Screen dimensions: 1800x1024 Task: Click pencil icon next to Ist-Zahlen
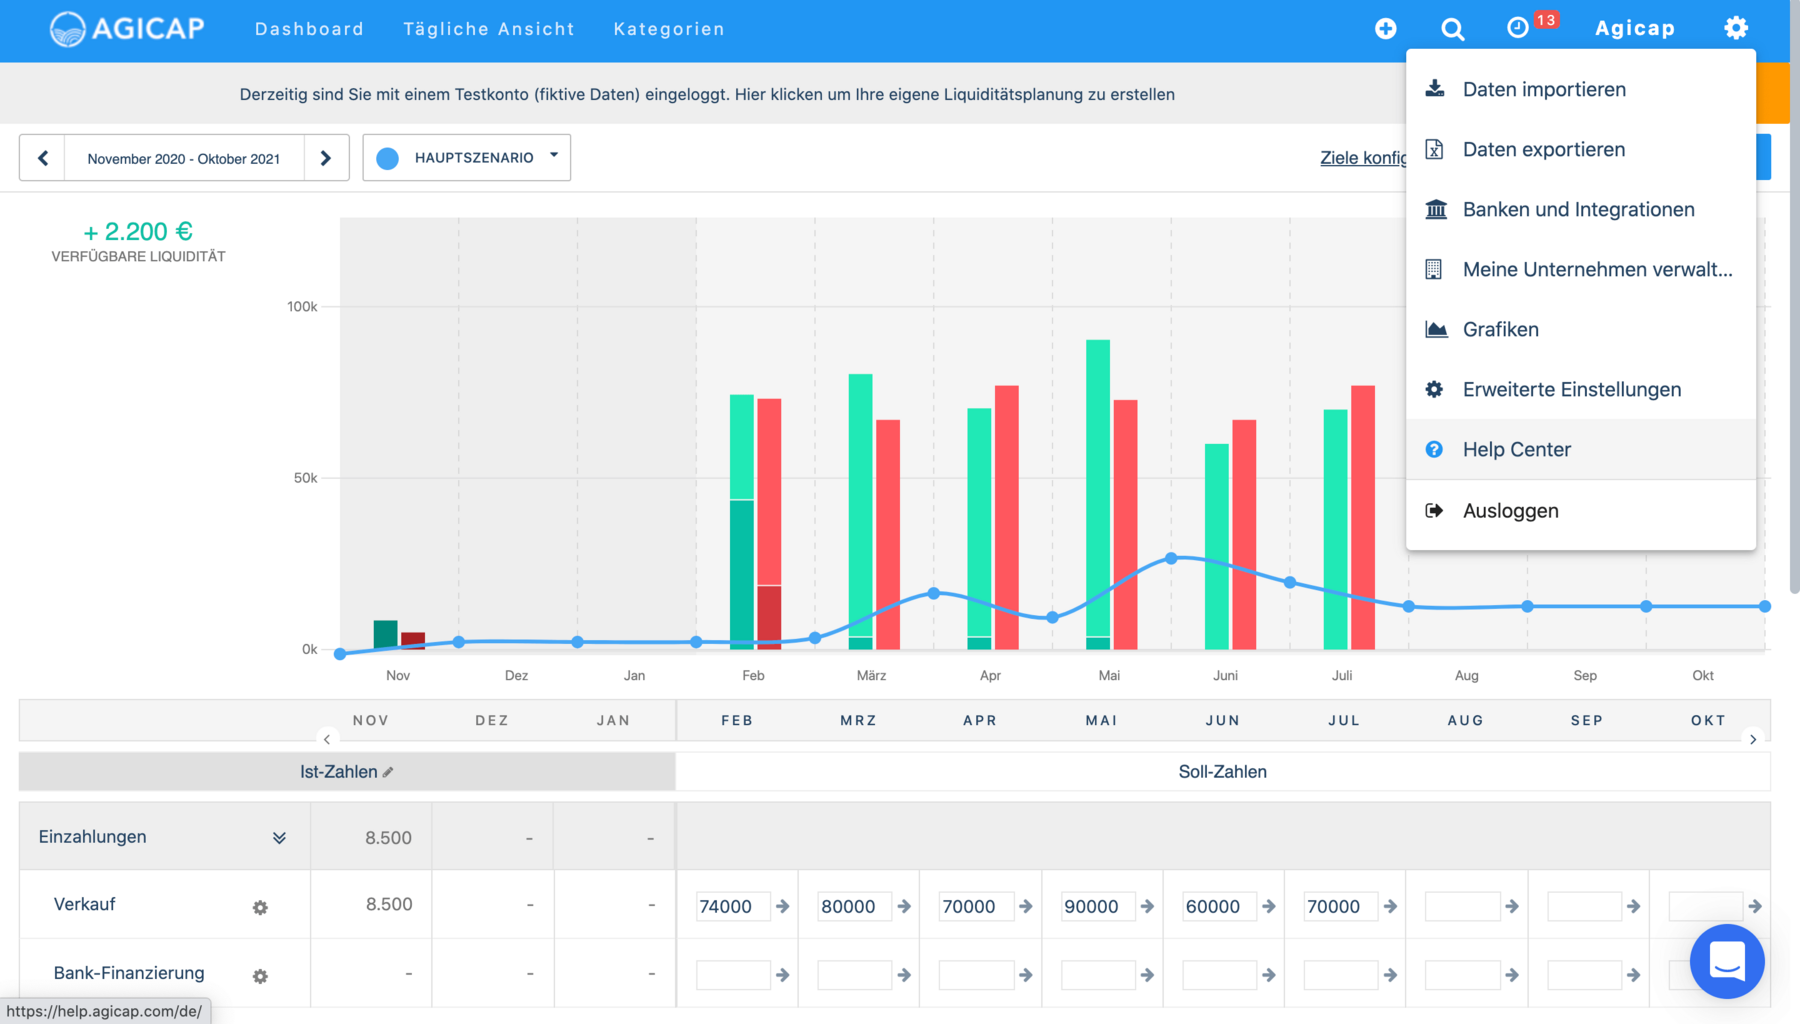[x=388, y=772]
